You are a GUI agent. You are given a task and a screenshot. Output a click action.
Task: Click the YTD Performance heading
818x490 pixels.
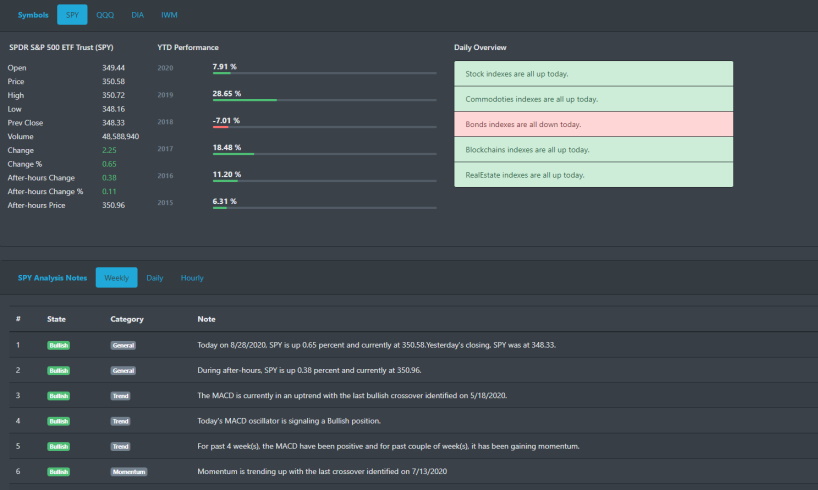[x=188, y=47]
